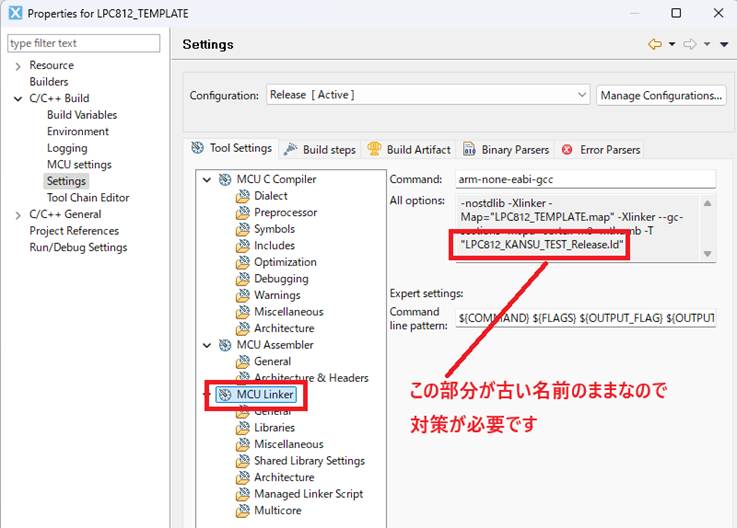737x528 pixels.
Task: Switch to the Binary Parsers tab
Action: tap(514, 149)
